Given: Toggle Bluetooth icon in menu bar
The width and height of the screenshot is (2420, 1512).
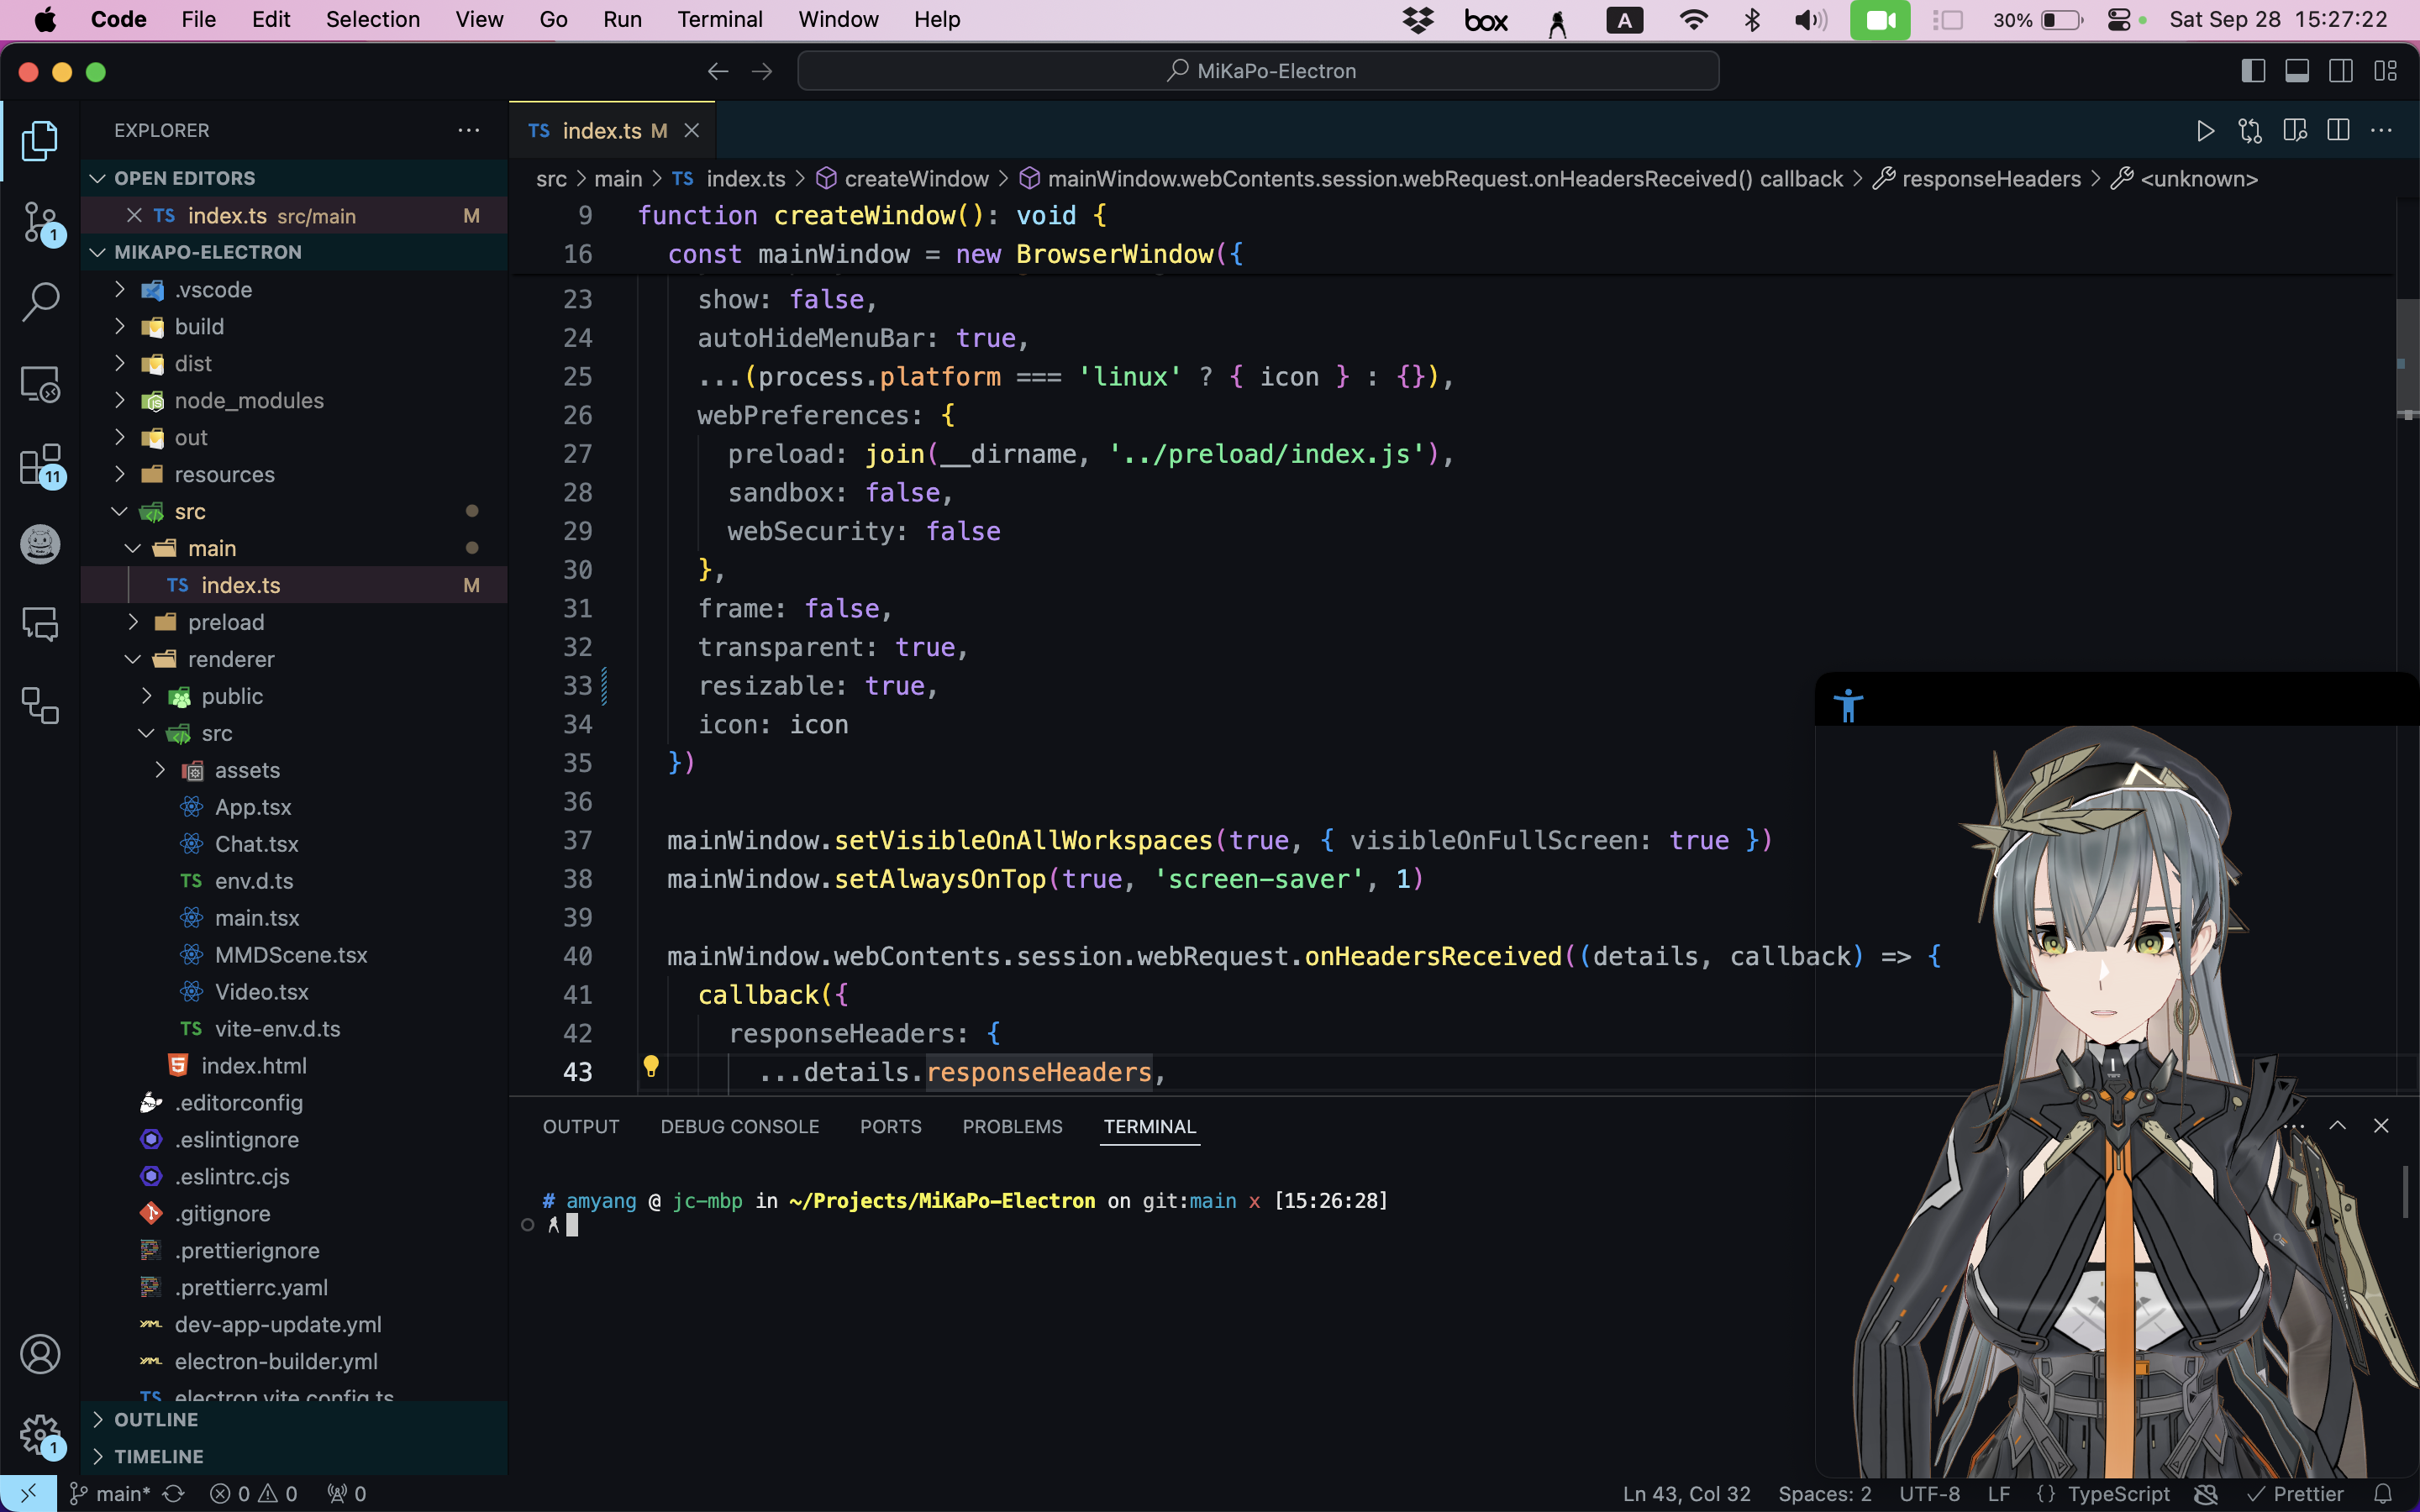Looking at the screenshot, I should [1752, 20].
